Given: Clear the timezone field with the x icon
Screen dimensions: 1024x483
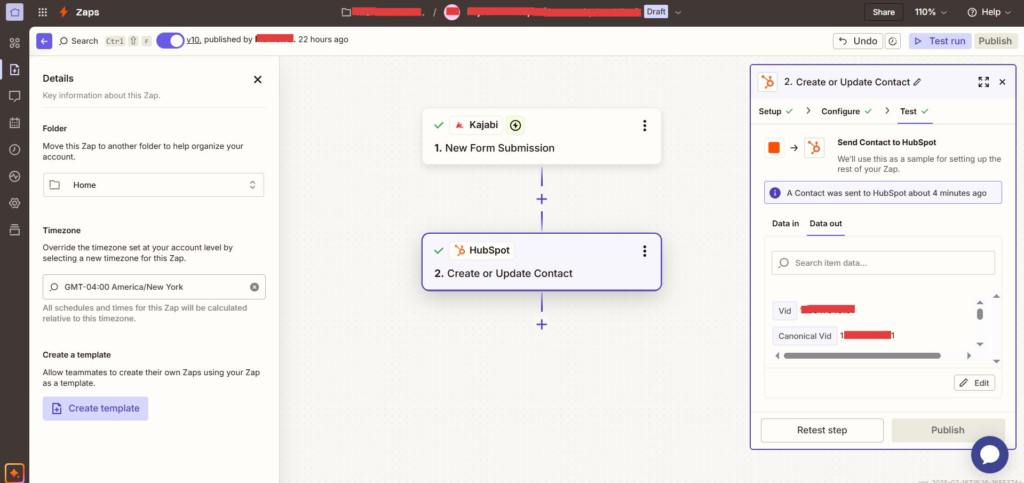Looking at the screenshot, I should pyautogui.click(x=254, y=287).
